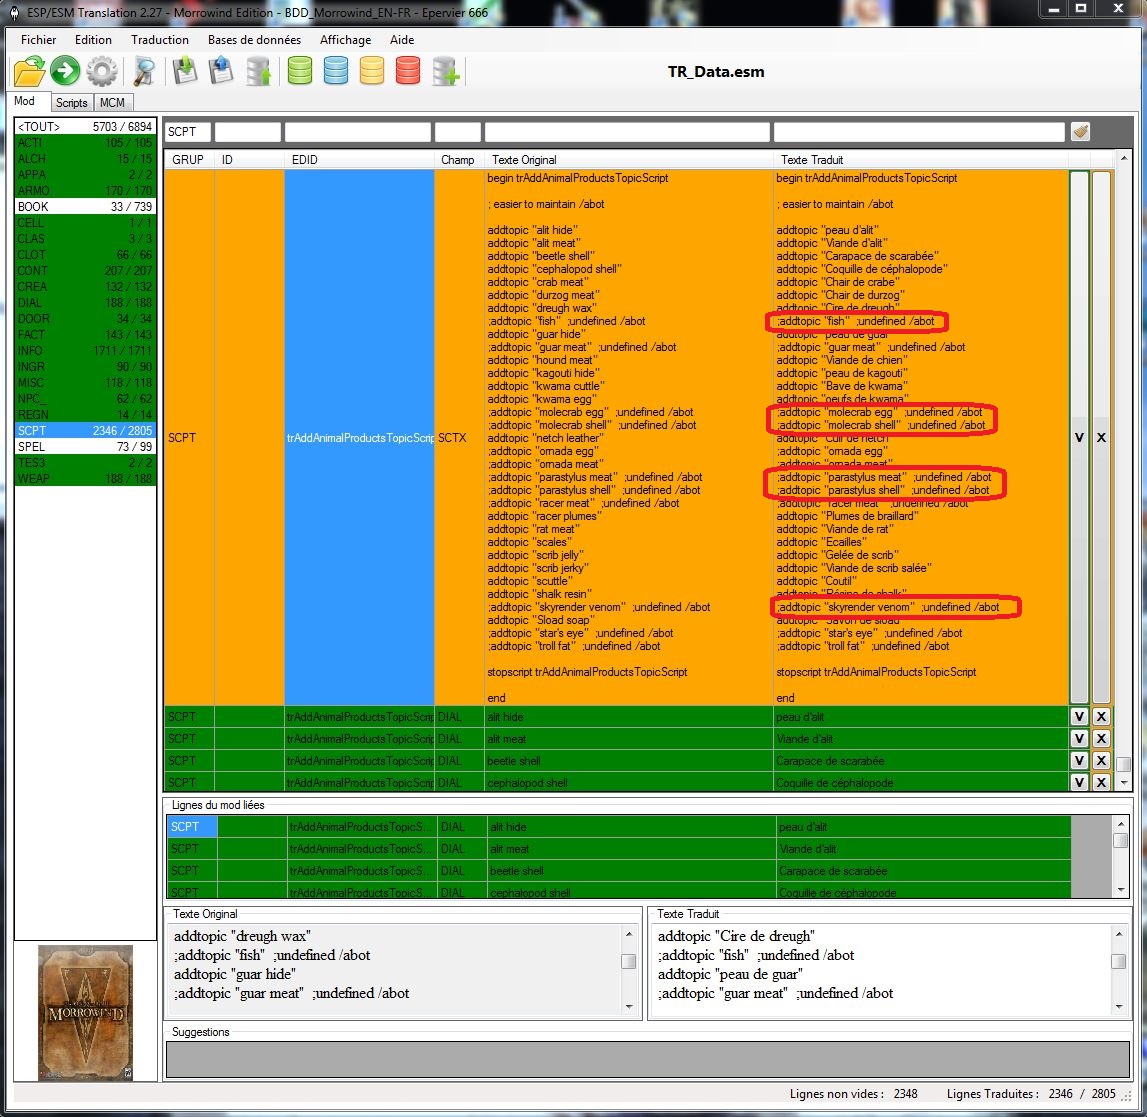Select the SPEL 73 / 99 category

tap(85, 446)
